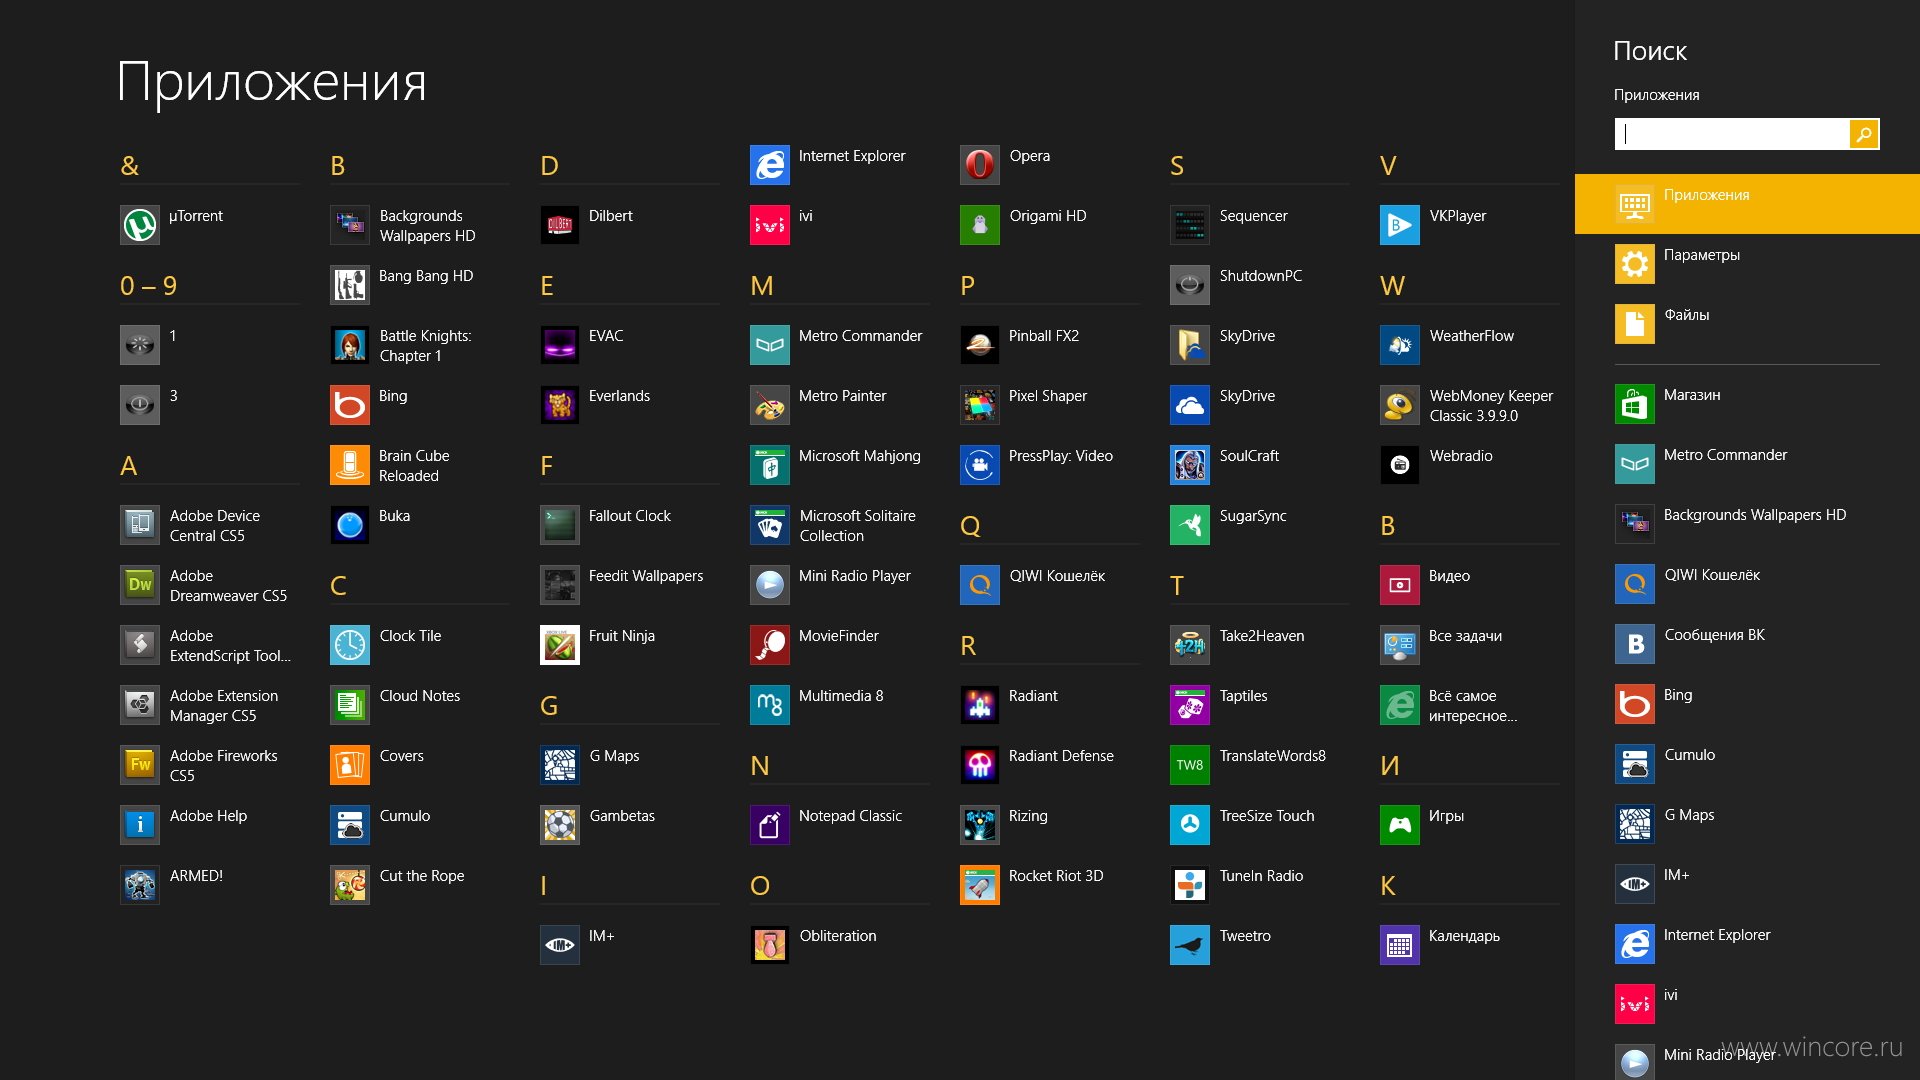
Task: Open the Internet Explorer label in apps grid
Action: (851, 156)
